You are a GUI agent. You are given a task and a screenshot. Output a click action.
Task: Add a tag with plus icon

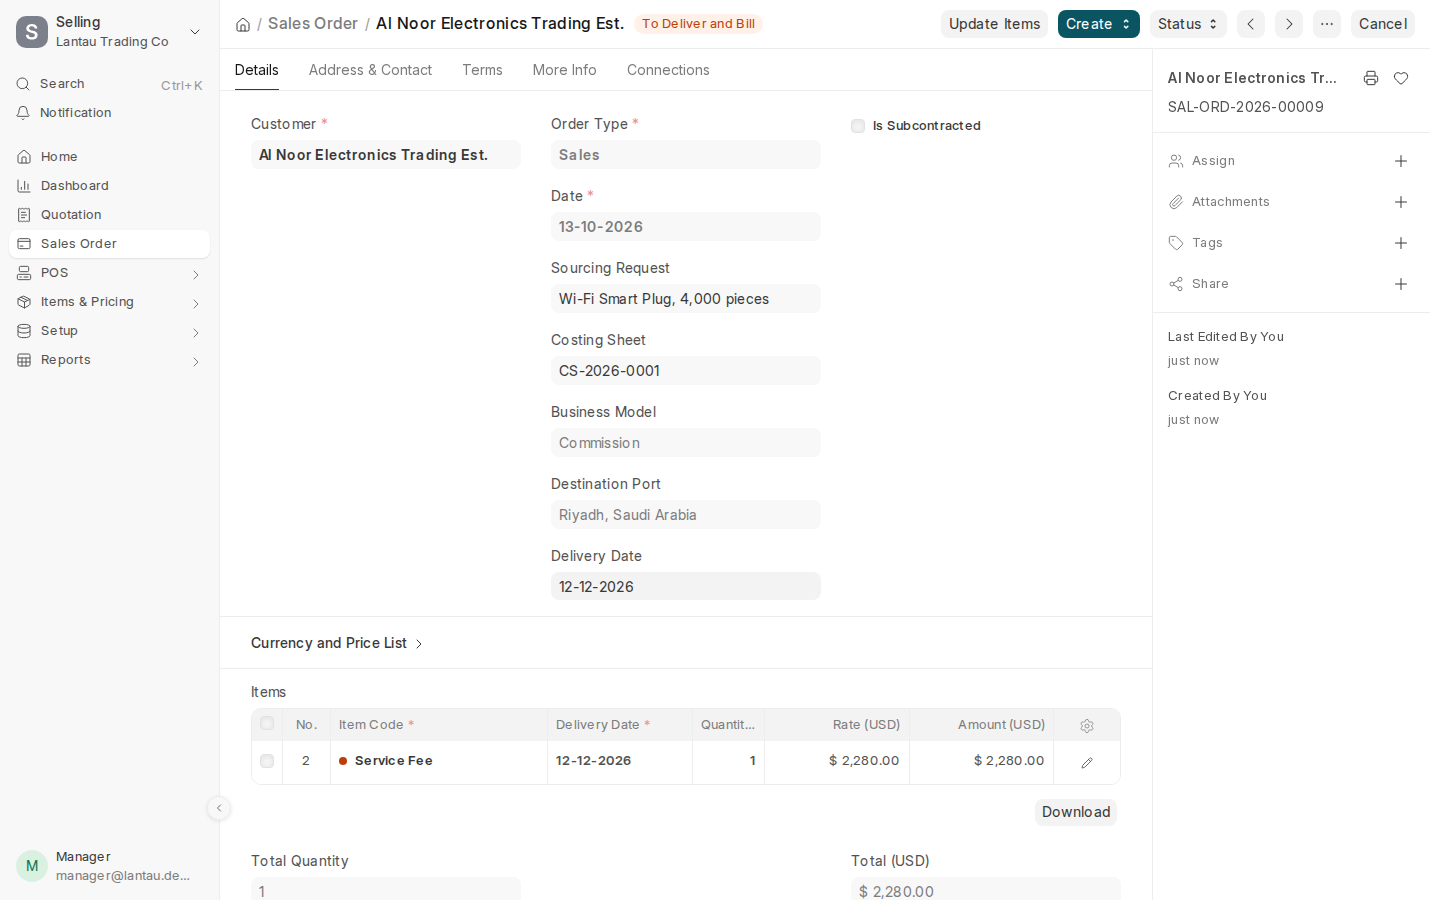click(1401, 243)
